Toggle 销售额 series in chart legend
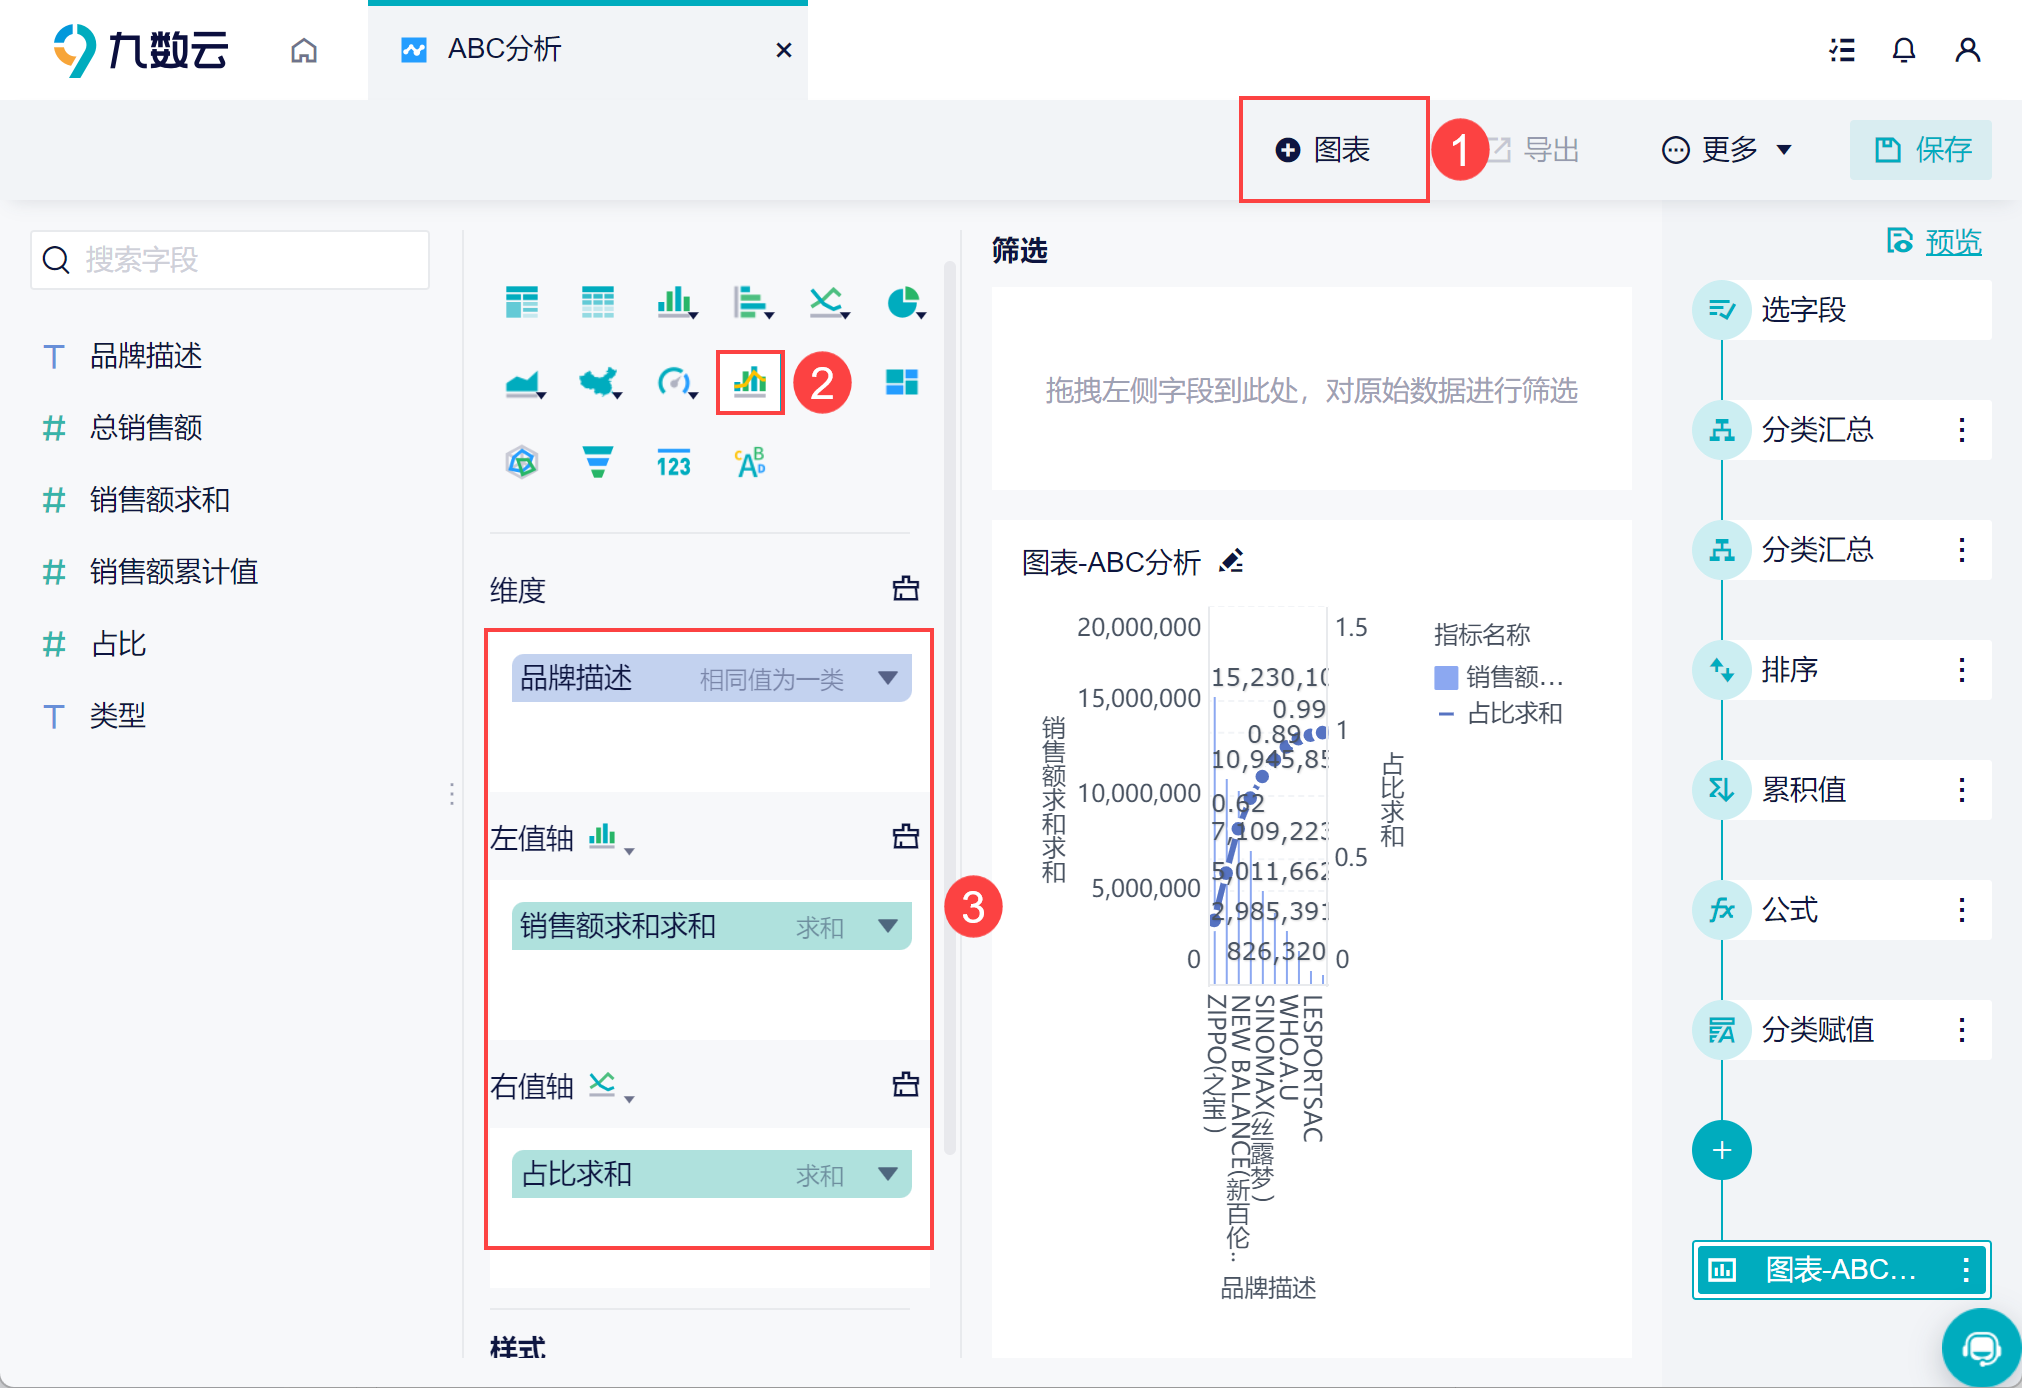The height and width of the screenshot is (1388, 2022). coord(1498,678)
